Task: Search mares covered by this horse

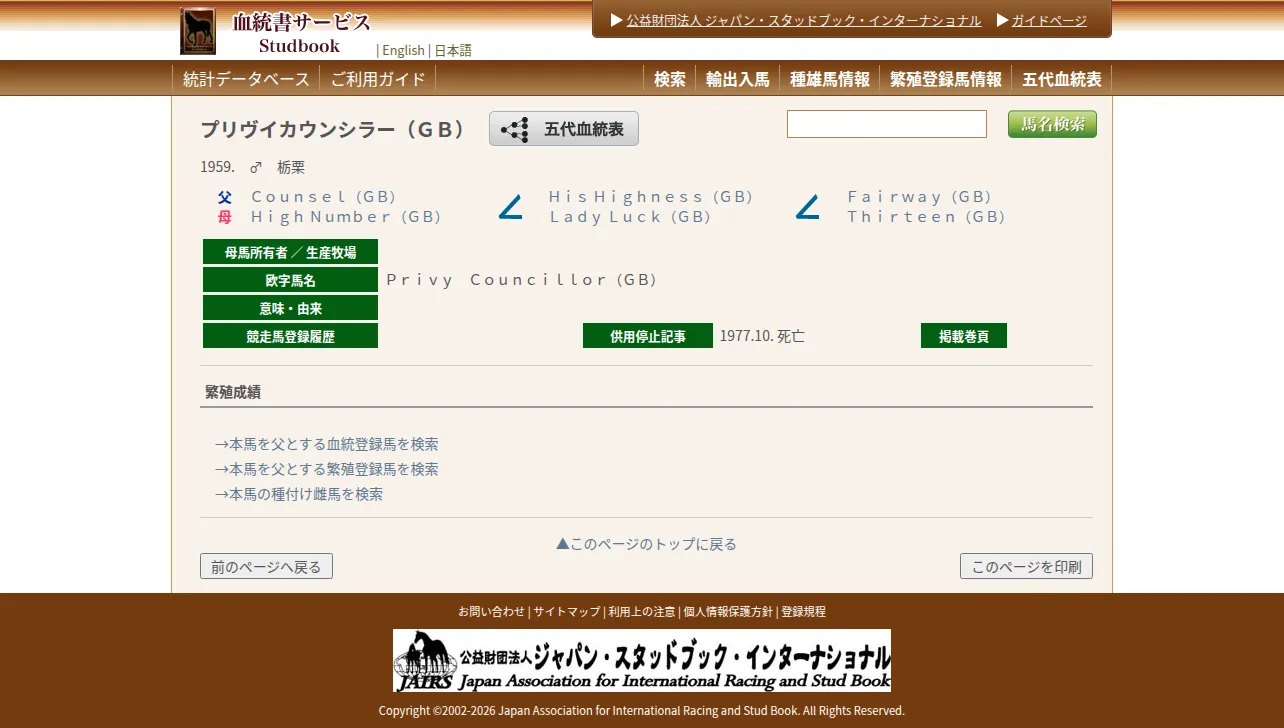Action: 299,494
